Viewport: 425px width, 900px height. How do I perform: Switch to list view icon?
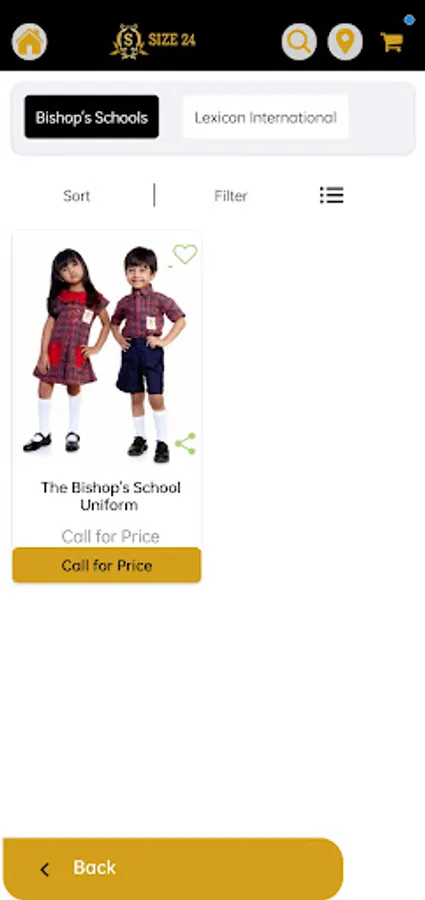(331, 195)
